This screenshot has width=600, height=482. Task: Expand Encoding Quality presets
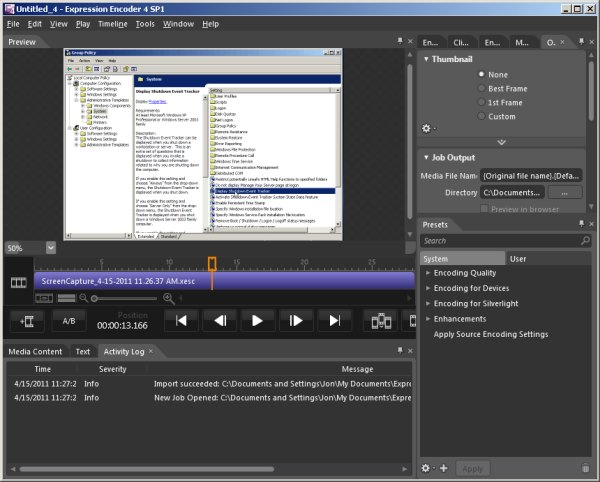[428, 273]
